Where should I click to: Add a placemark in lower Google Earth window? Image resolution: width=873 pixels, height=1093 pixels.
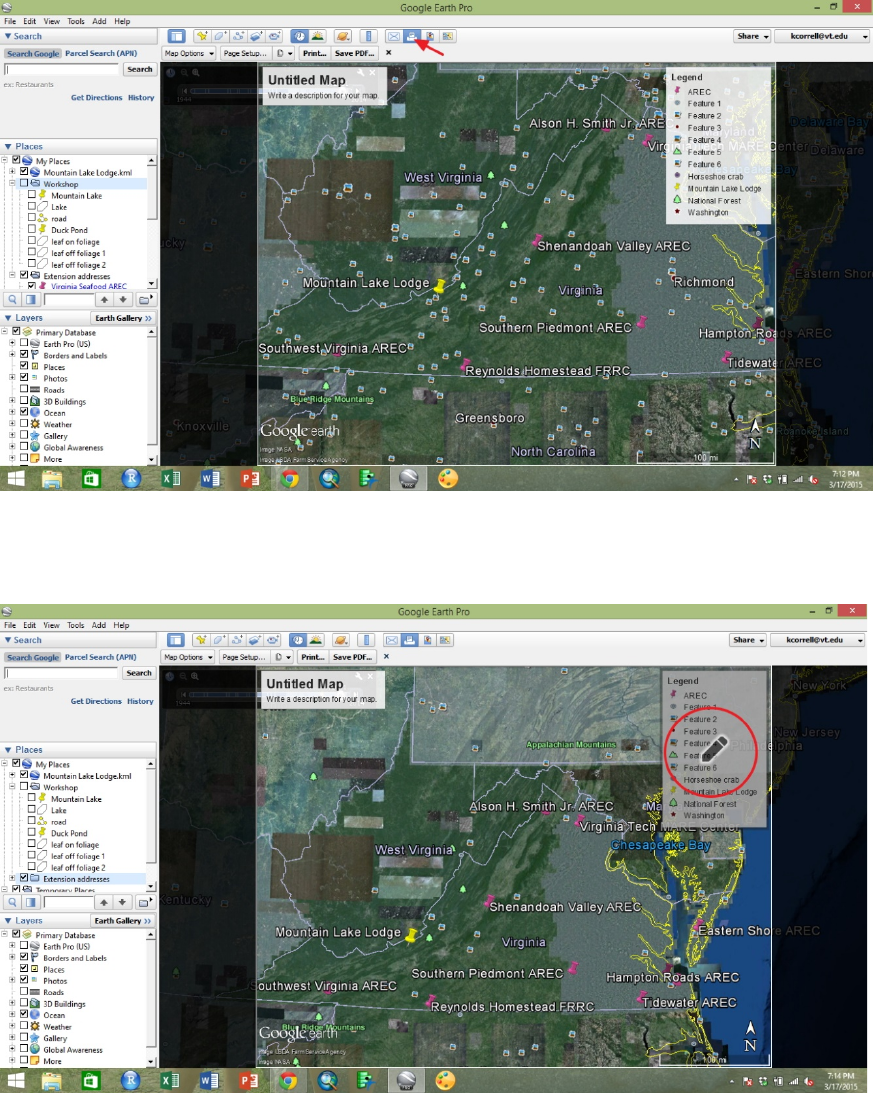[x=201, y=640]
